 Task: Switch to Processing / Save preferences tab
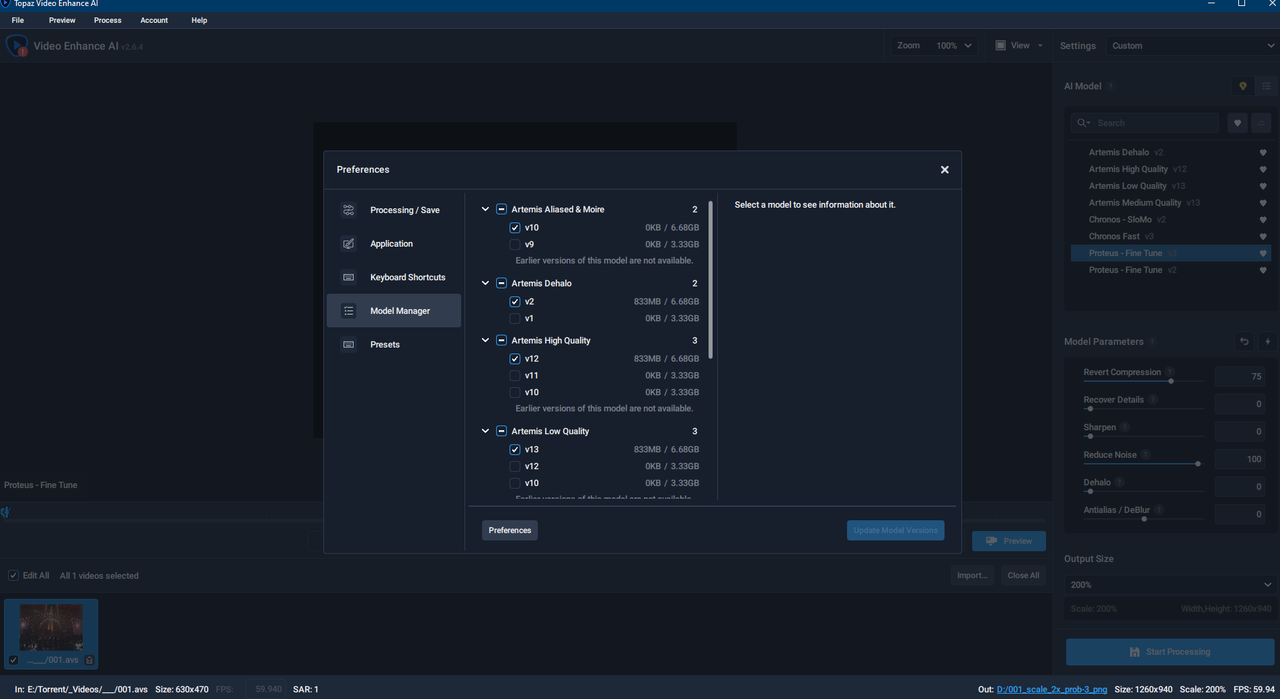click(394, 210)
